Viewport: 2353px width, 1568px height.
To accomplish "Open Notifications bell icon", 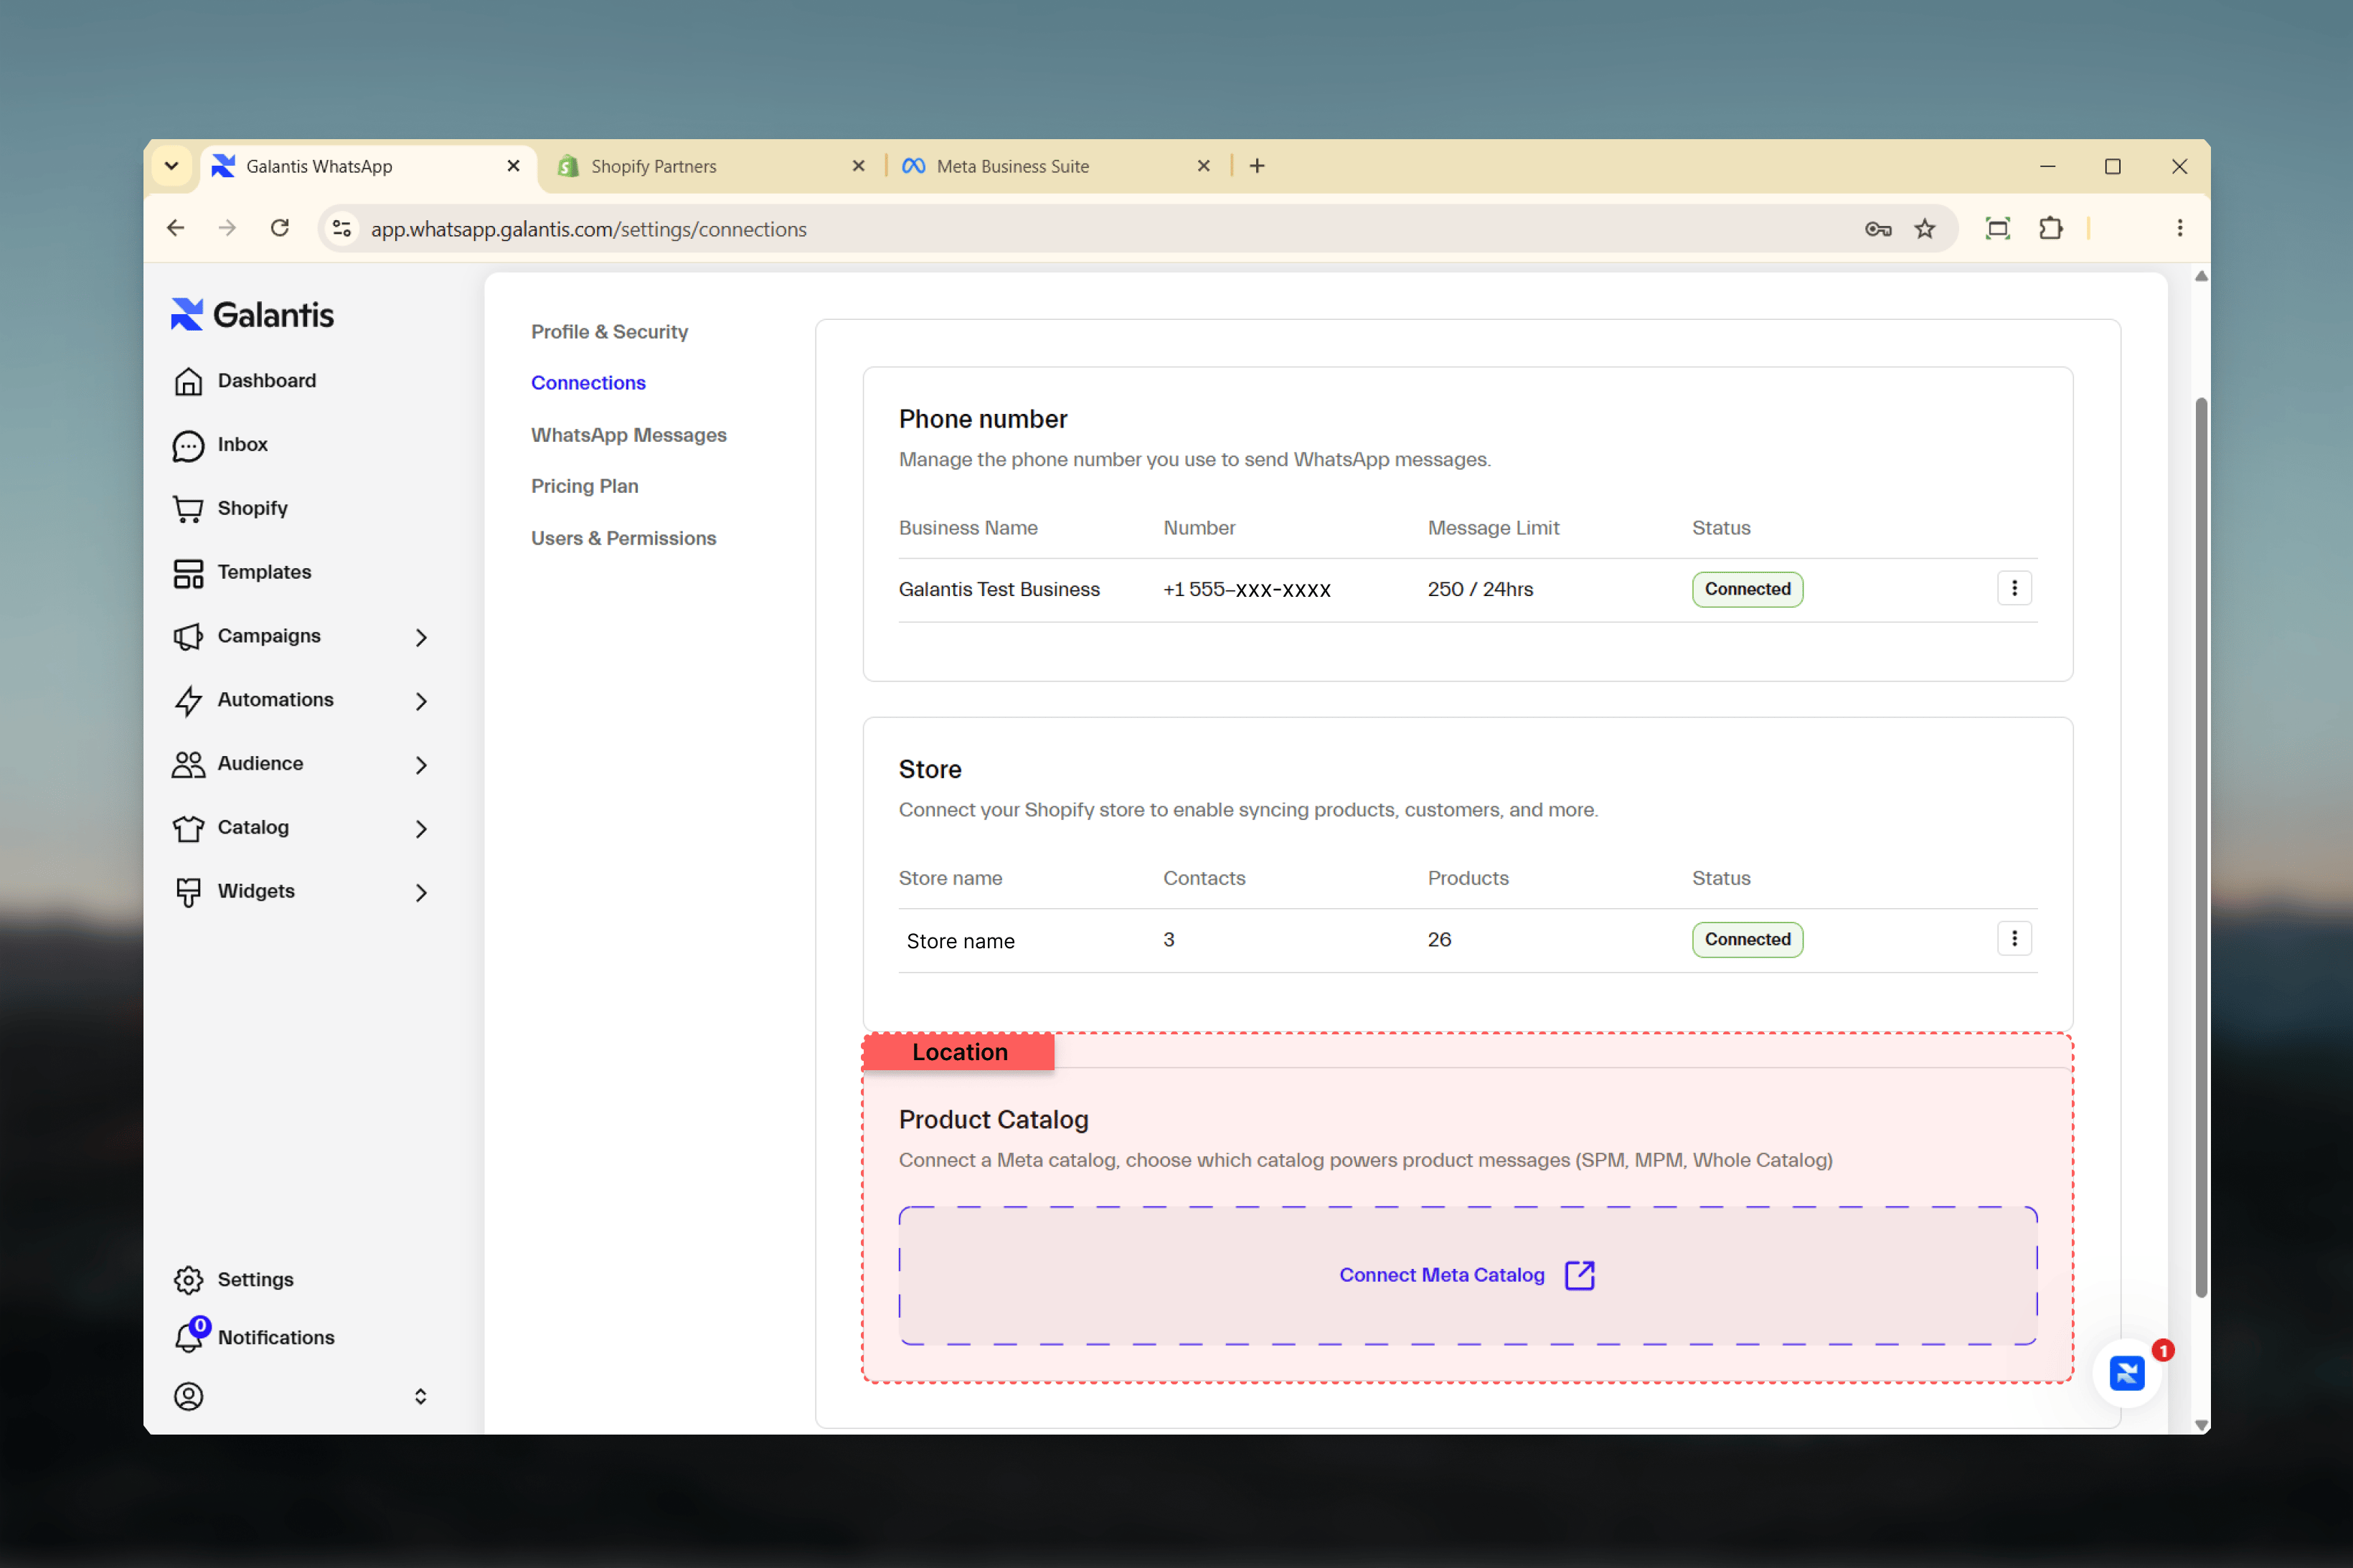I will pyautogui.click(x=188, y=1337).
